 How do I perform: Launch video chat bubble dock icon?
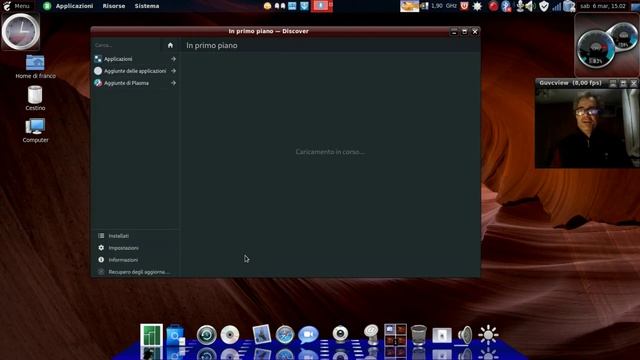(308, 335)
